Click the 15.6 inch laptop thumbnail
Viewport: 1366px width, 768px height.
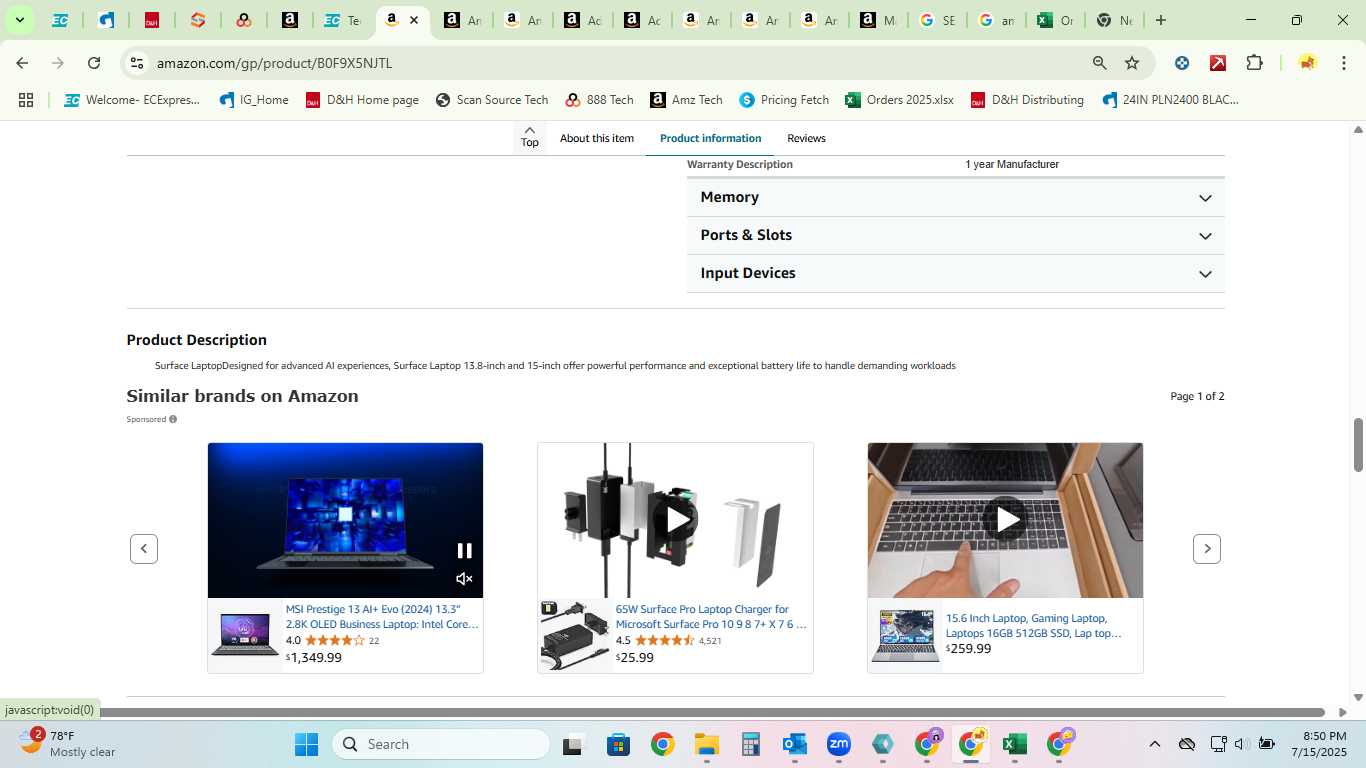pos(905,634)
